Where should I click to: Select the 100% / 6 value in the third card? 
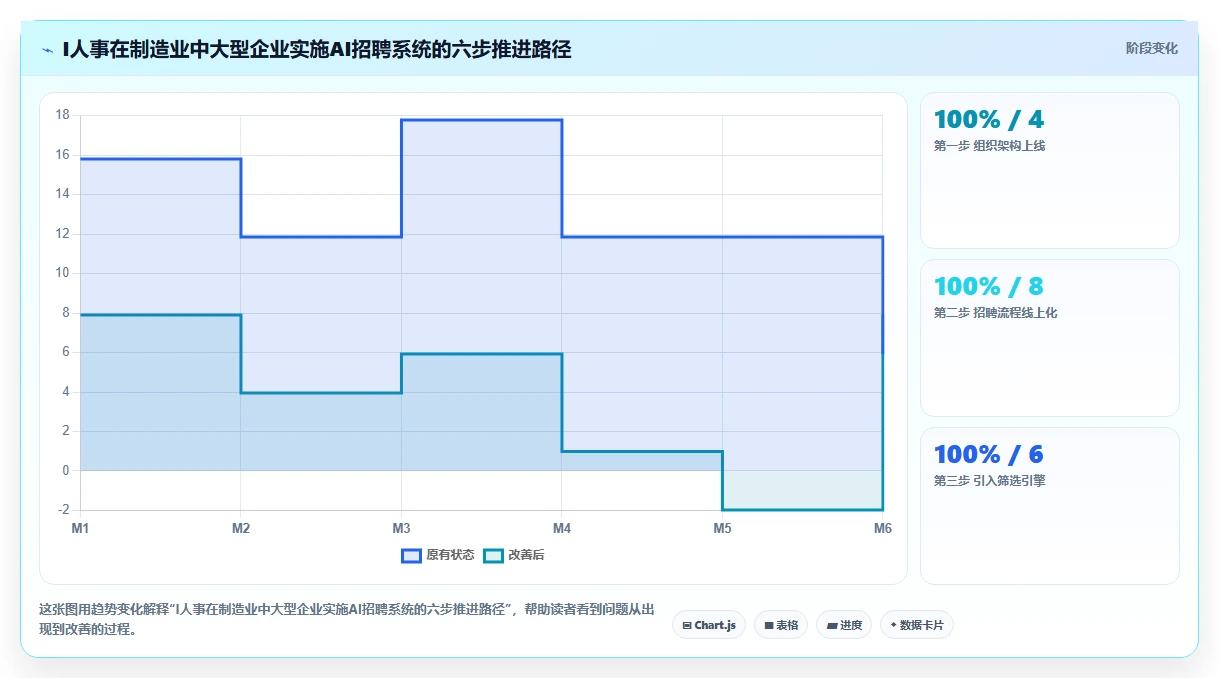pyautogui.click(x=989, y=455)
